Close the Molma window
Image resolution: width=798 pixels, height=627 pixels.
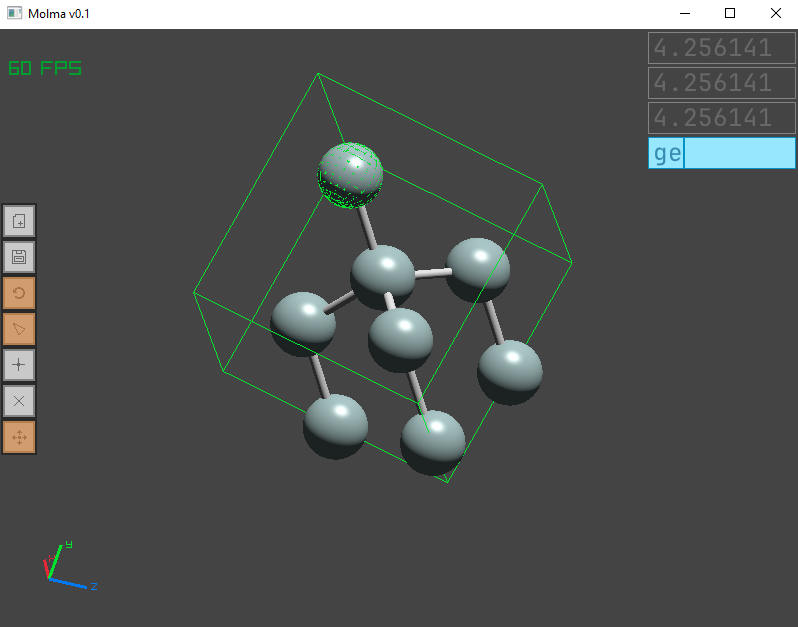[x=776, y=13]
